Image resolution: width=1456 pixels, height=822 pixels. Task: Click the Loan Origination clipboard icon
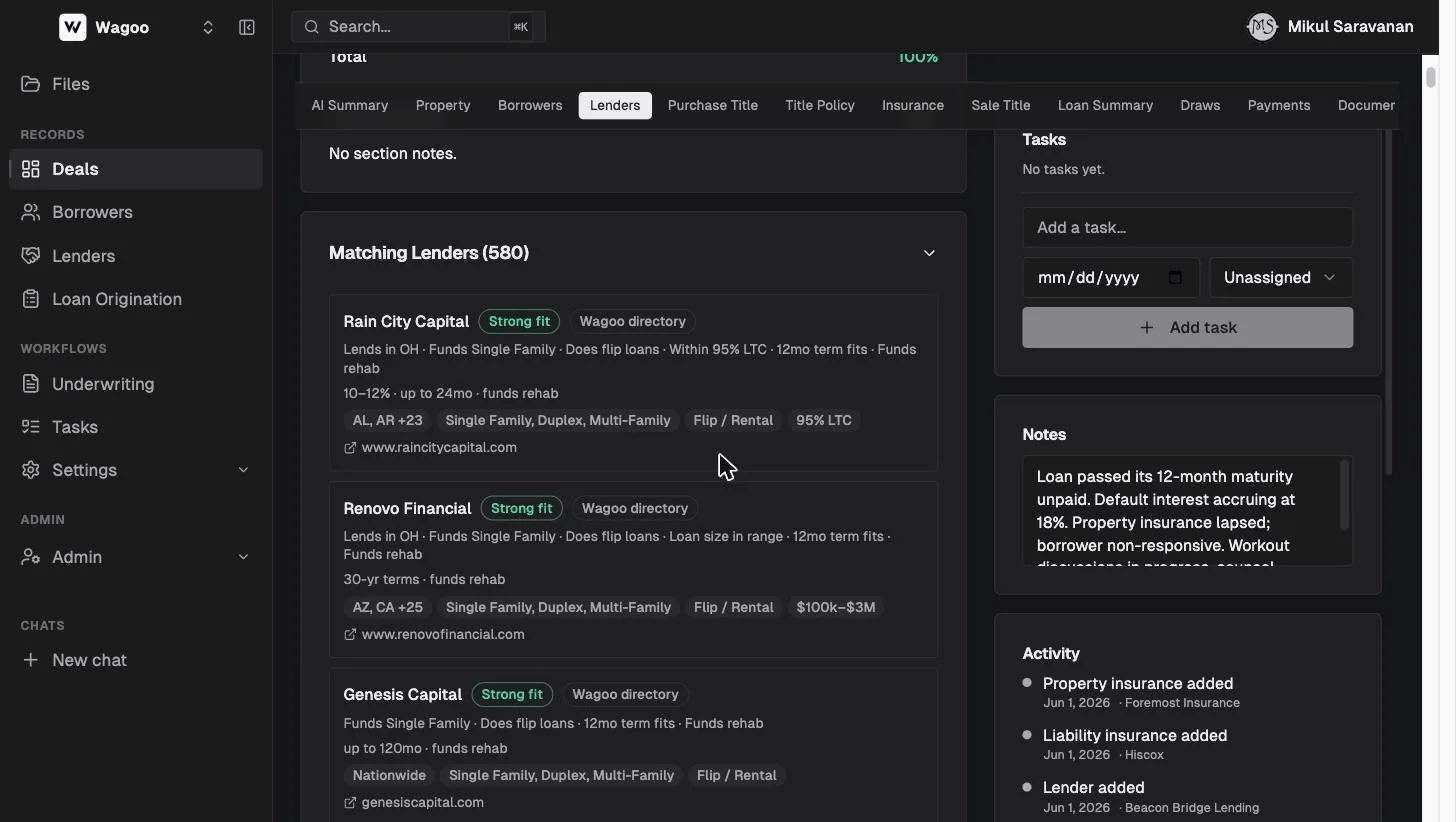coord(31,299)
